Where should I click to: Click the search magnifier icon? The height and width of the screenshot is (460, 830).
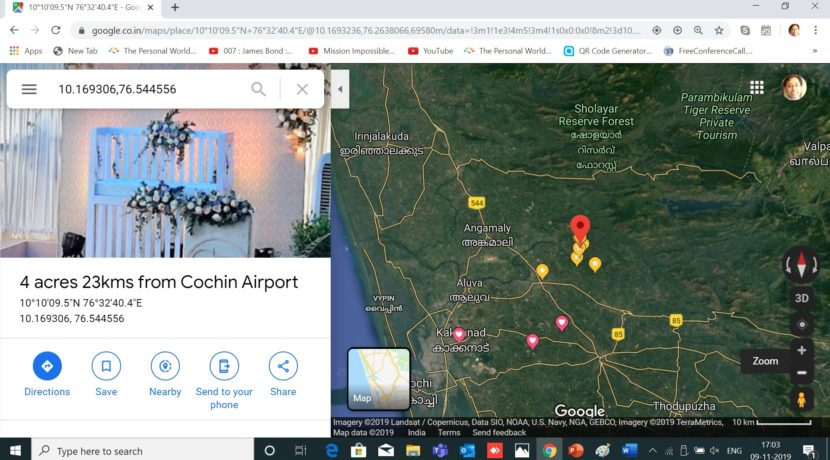[258, 89]
